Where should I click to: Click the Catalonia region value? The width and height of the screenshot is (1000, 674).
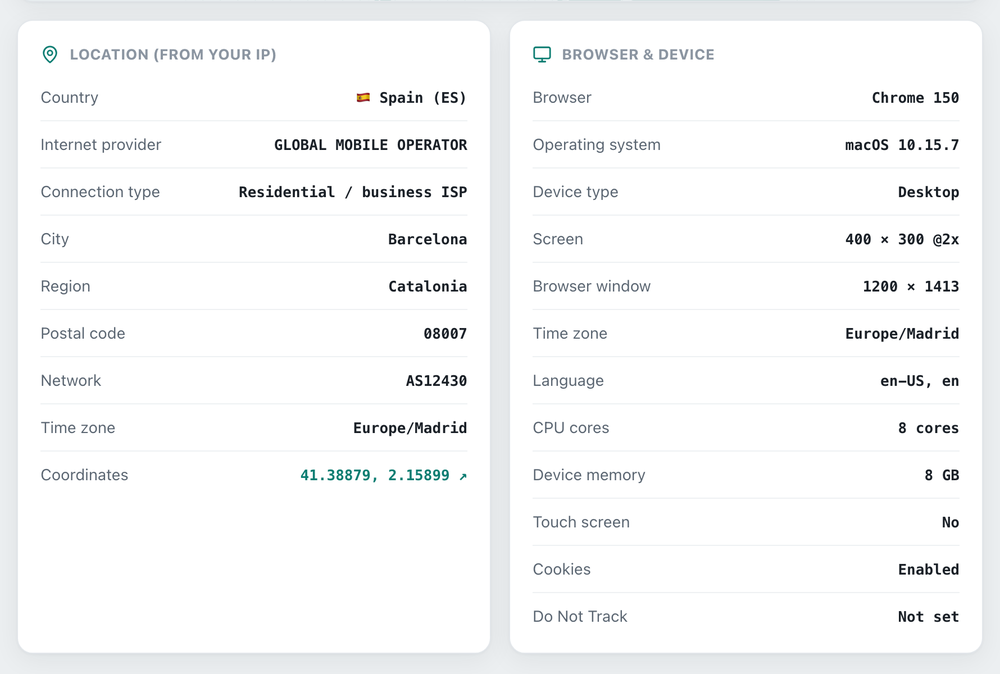(x=427, y=286)
